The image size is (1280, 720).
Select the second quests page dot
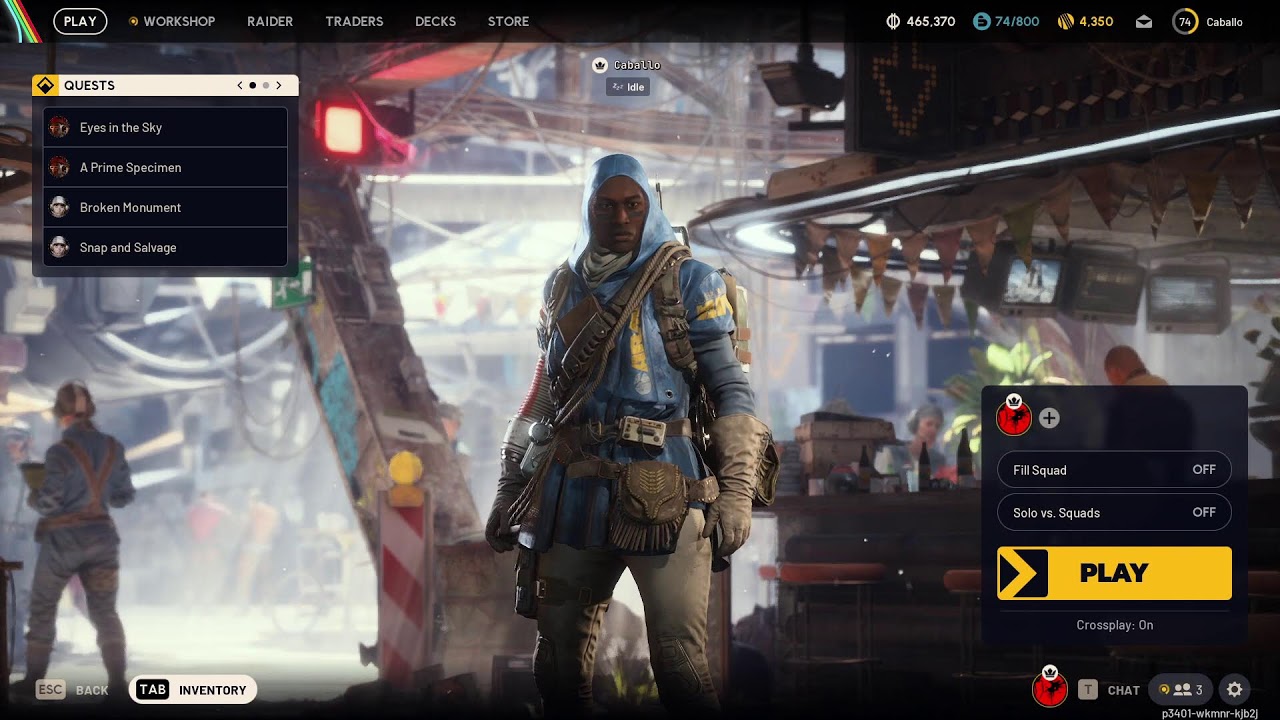(x=265, y=86)
